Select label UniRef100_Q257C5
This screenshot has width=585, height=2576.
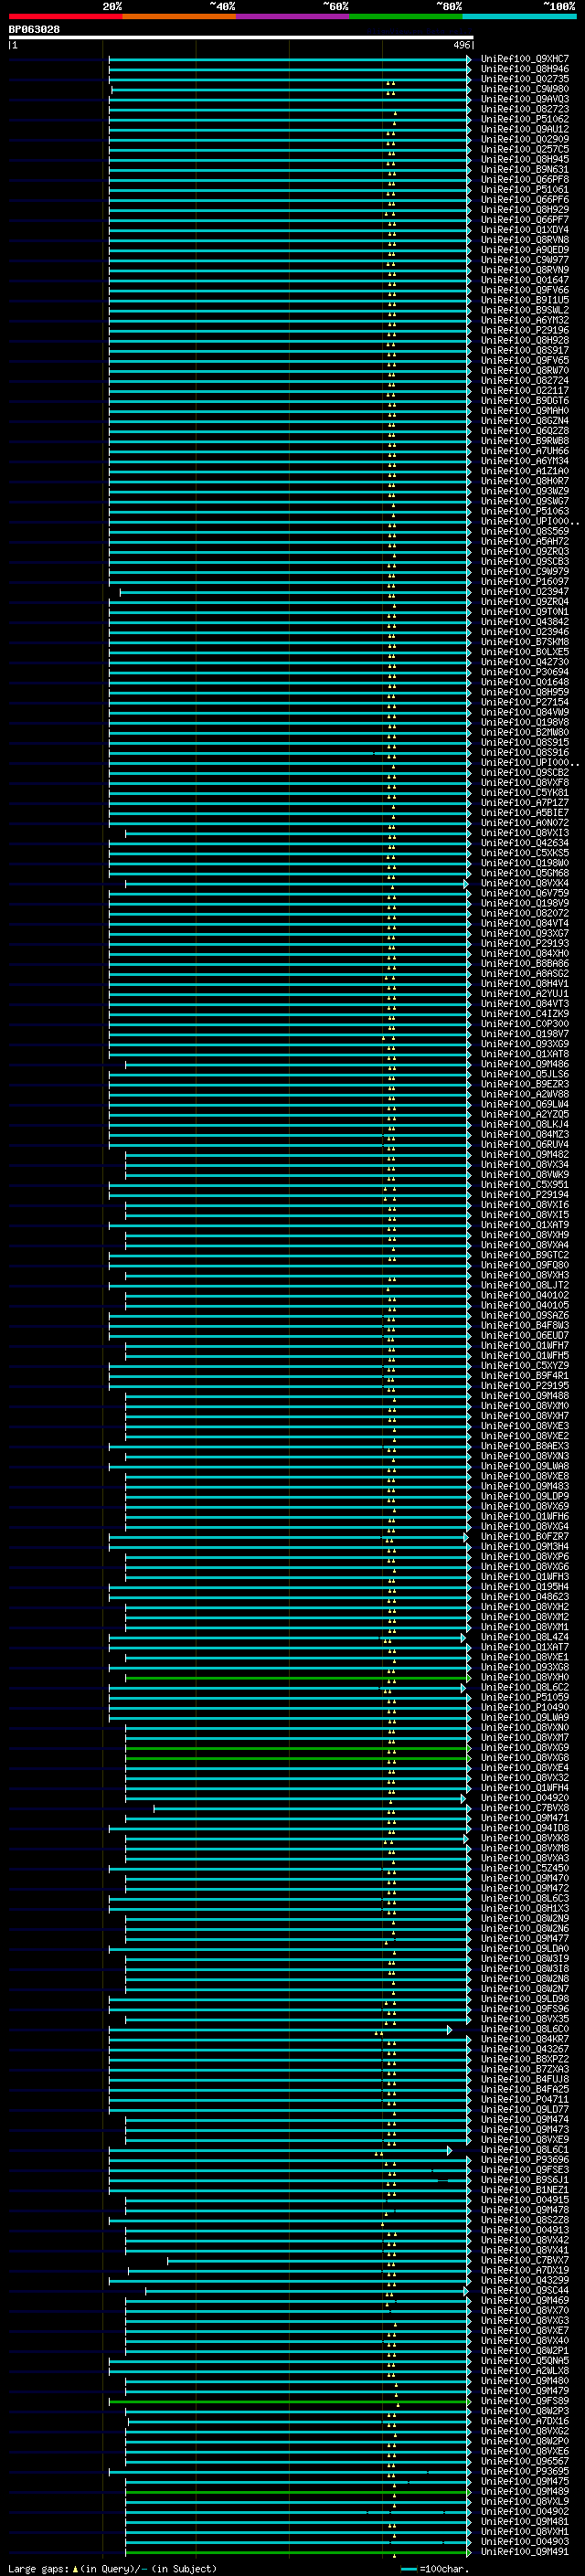coord(525,149)
